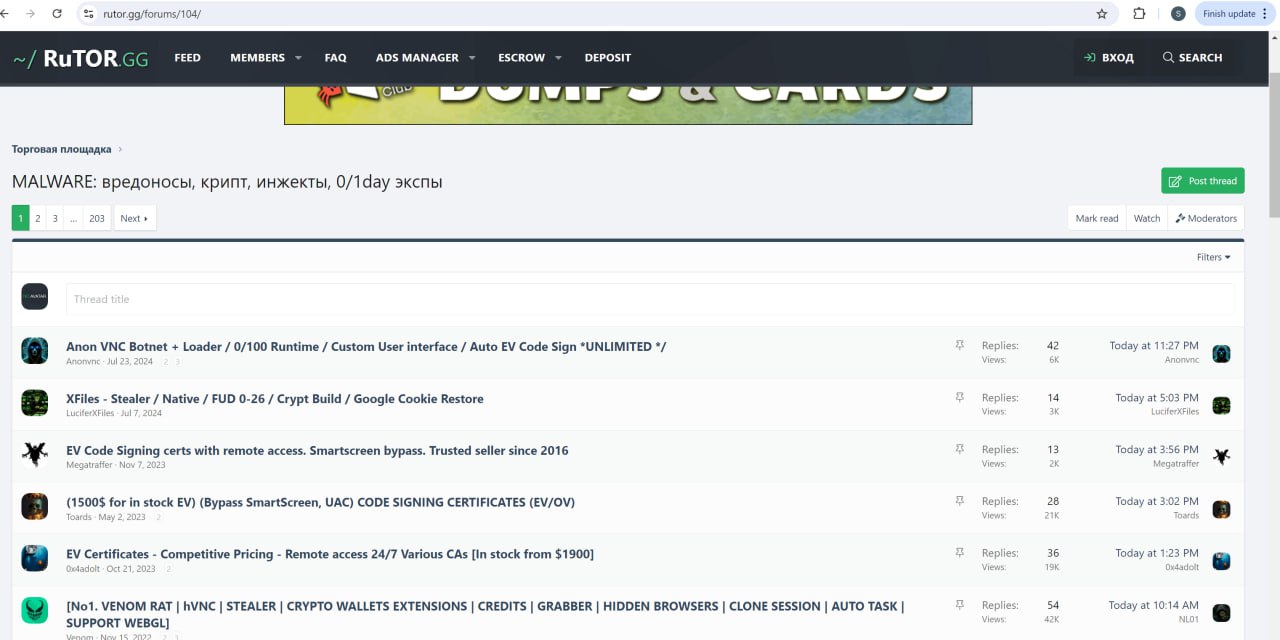Image resolution: width=1280 pixels, height=640 pixels.
Task: Open the FEED nav item
Action: click(x=187, y=58)
